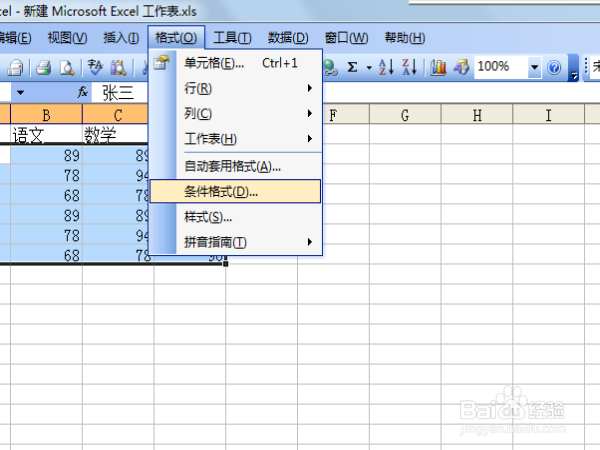Click the 数学 header cell
The image size is (600, 450).
point(116,134)
